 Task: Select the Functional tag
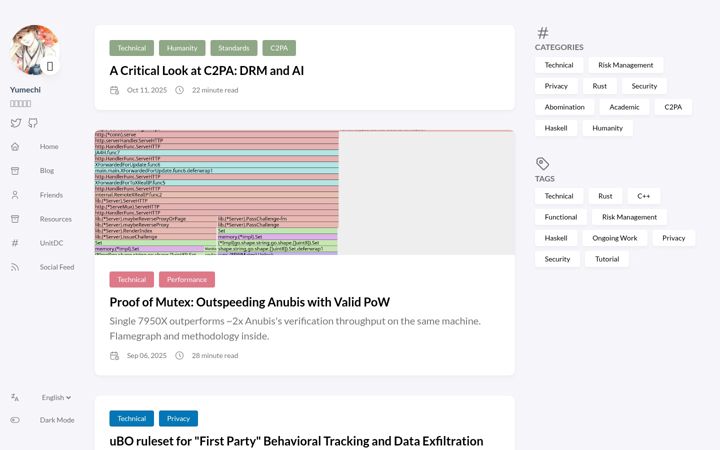[561, 217]
